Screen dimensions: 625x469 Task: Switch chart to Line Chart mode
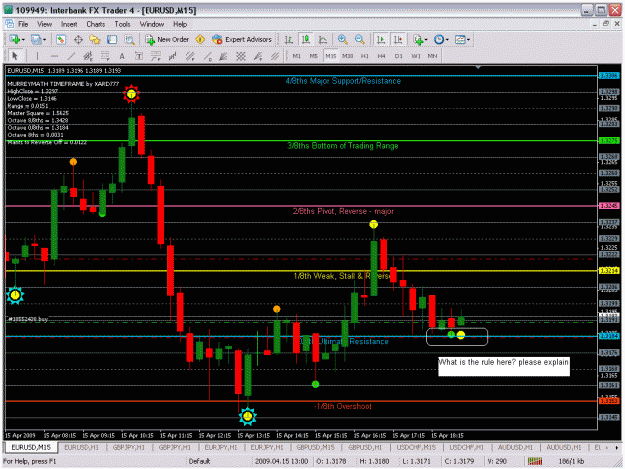click(323, 39)
